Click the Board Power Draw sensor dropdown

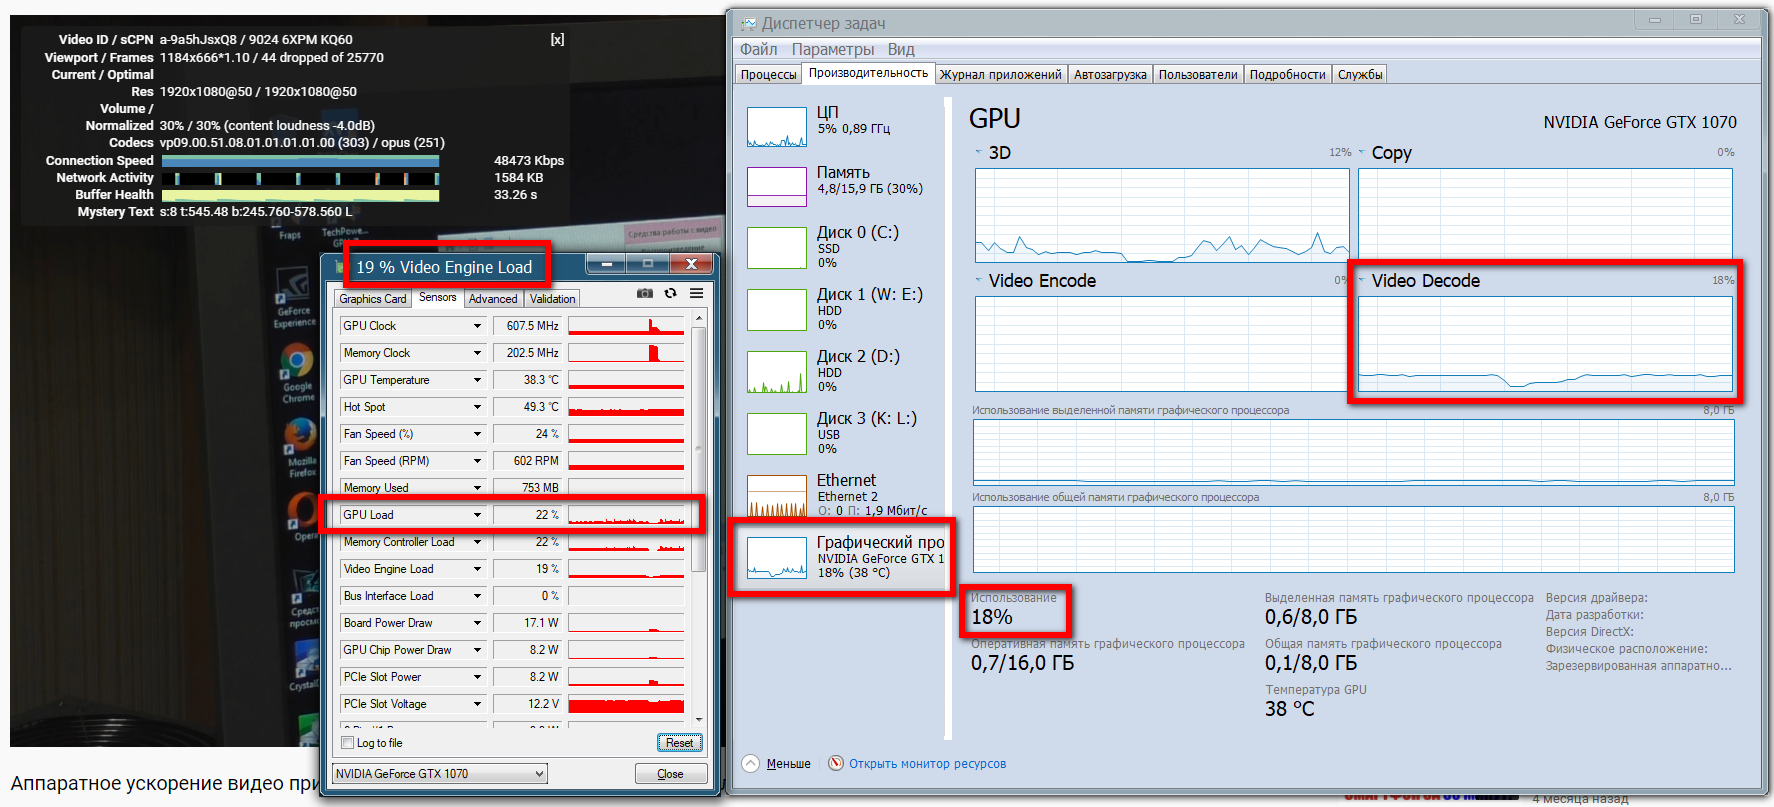[x=477, y=623]
